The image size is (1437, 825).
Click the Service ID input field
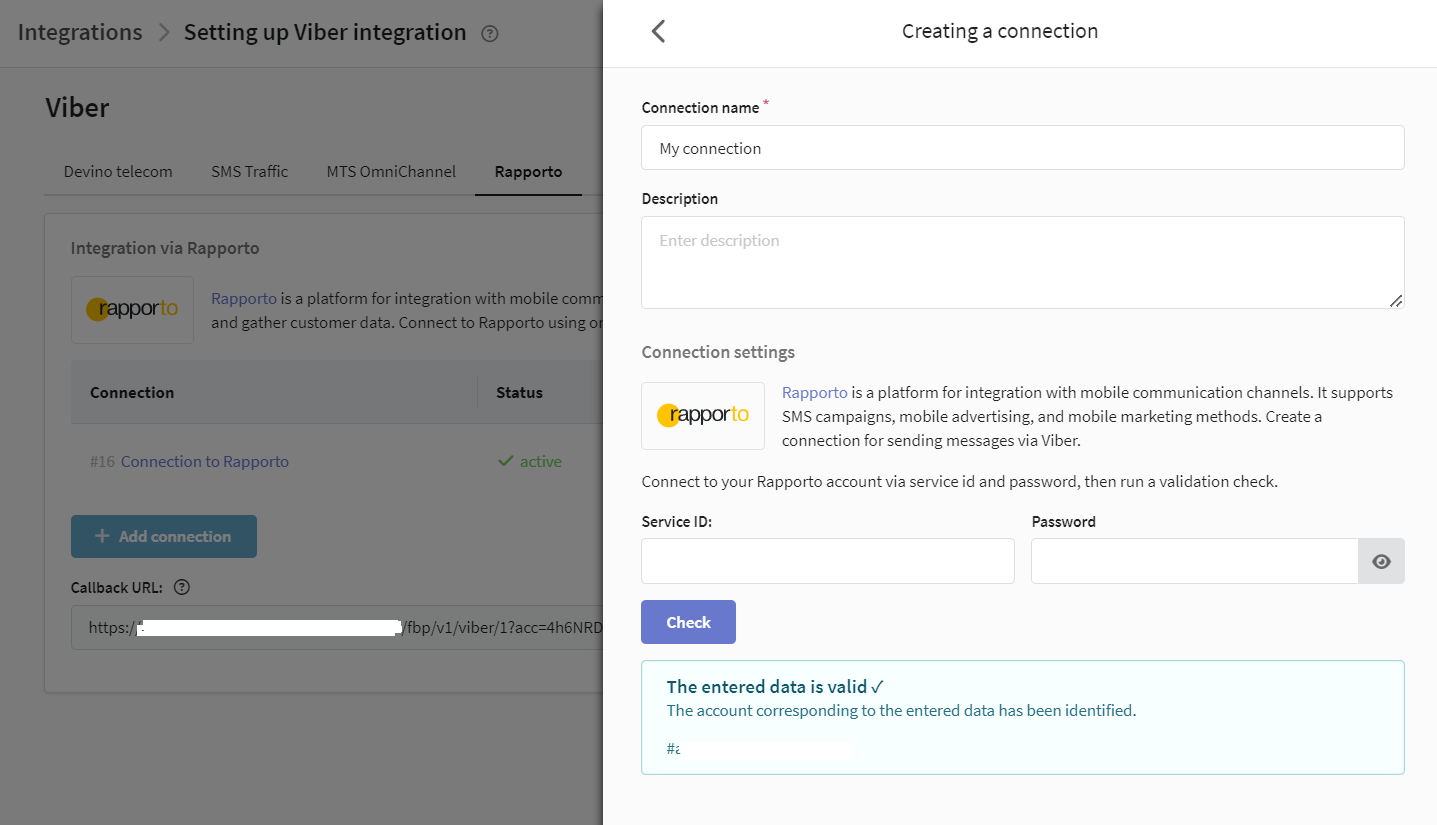click(828, 561)
